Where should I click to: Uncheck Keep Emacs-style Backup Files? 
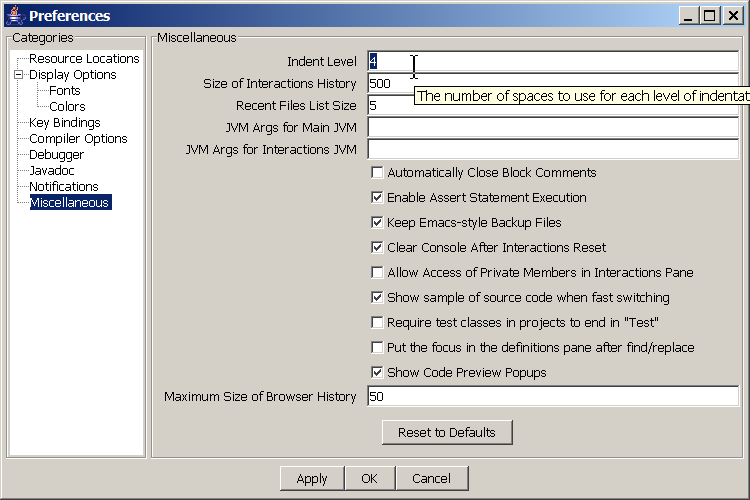point(377,223)
